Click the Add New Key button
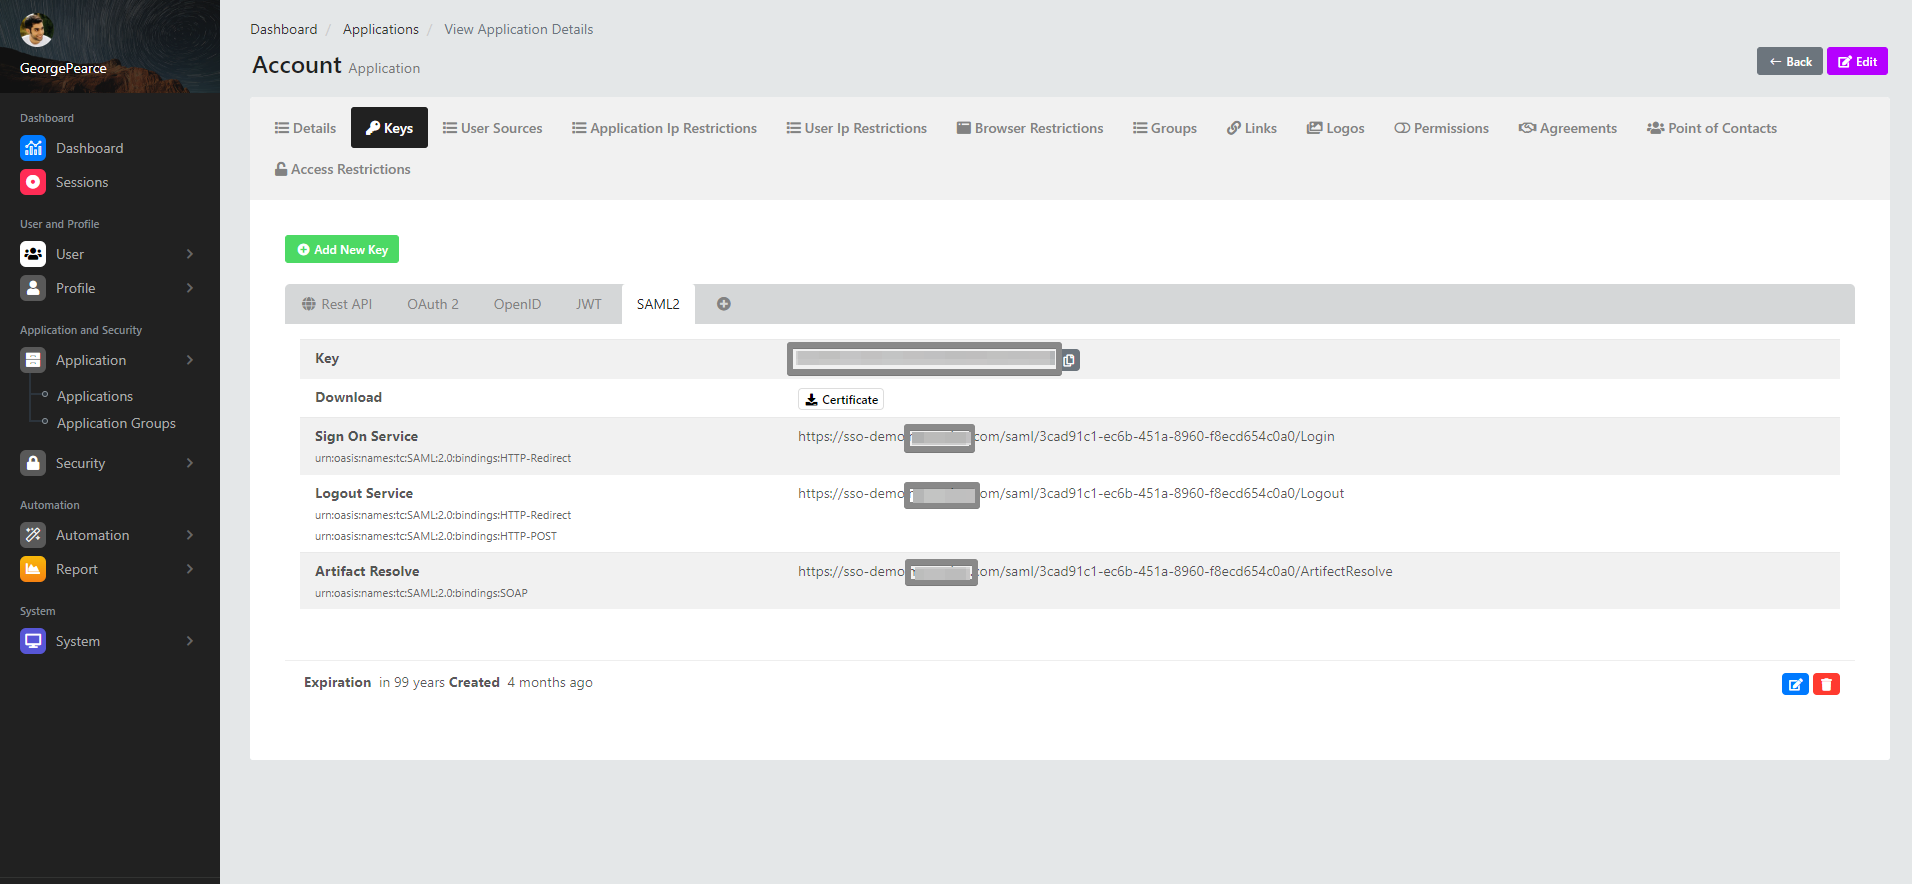The height and width of the screenshot is (884, 1912). click(342, 250)
